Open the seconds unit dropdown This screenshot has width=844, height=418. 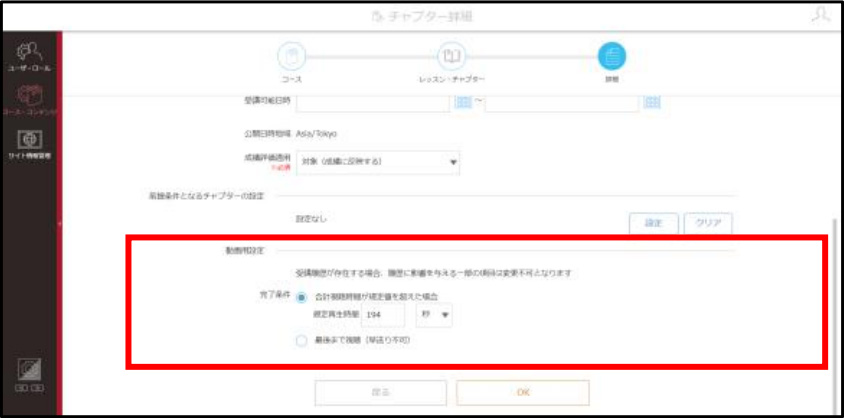(434, 315)
